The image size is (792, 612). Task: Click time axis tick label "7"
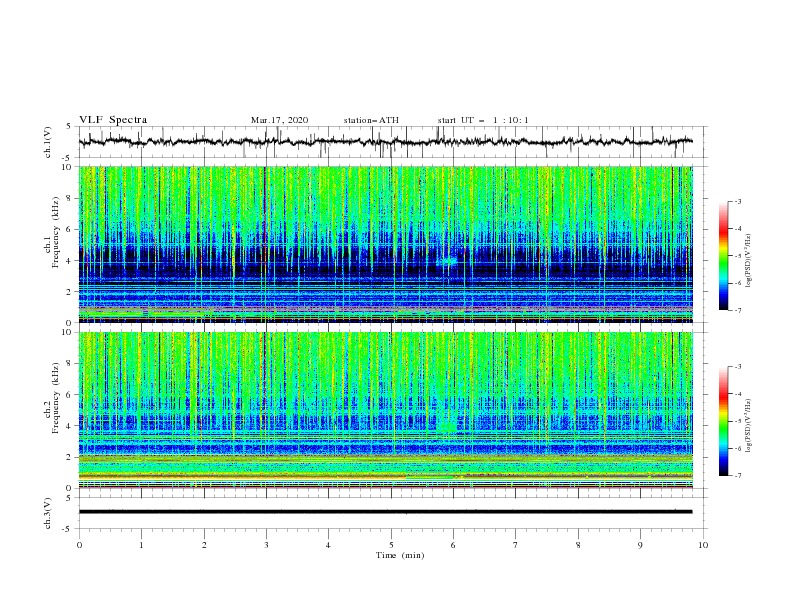[x=516, y=545]
